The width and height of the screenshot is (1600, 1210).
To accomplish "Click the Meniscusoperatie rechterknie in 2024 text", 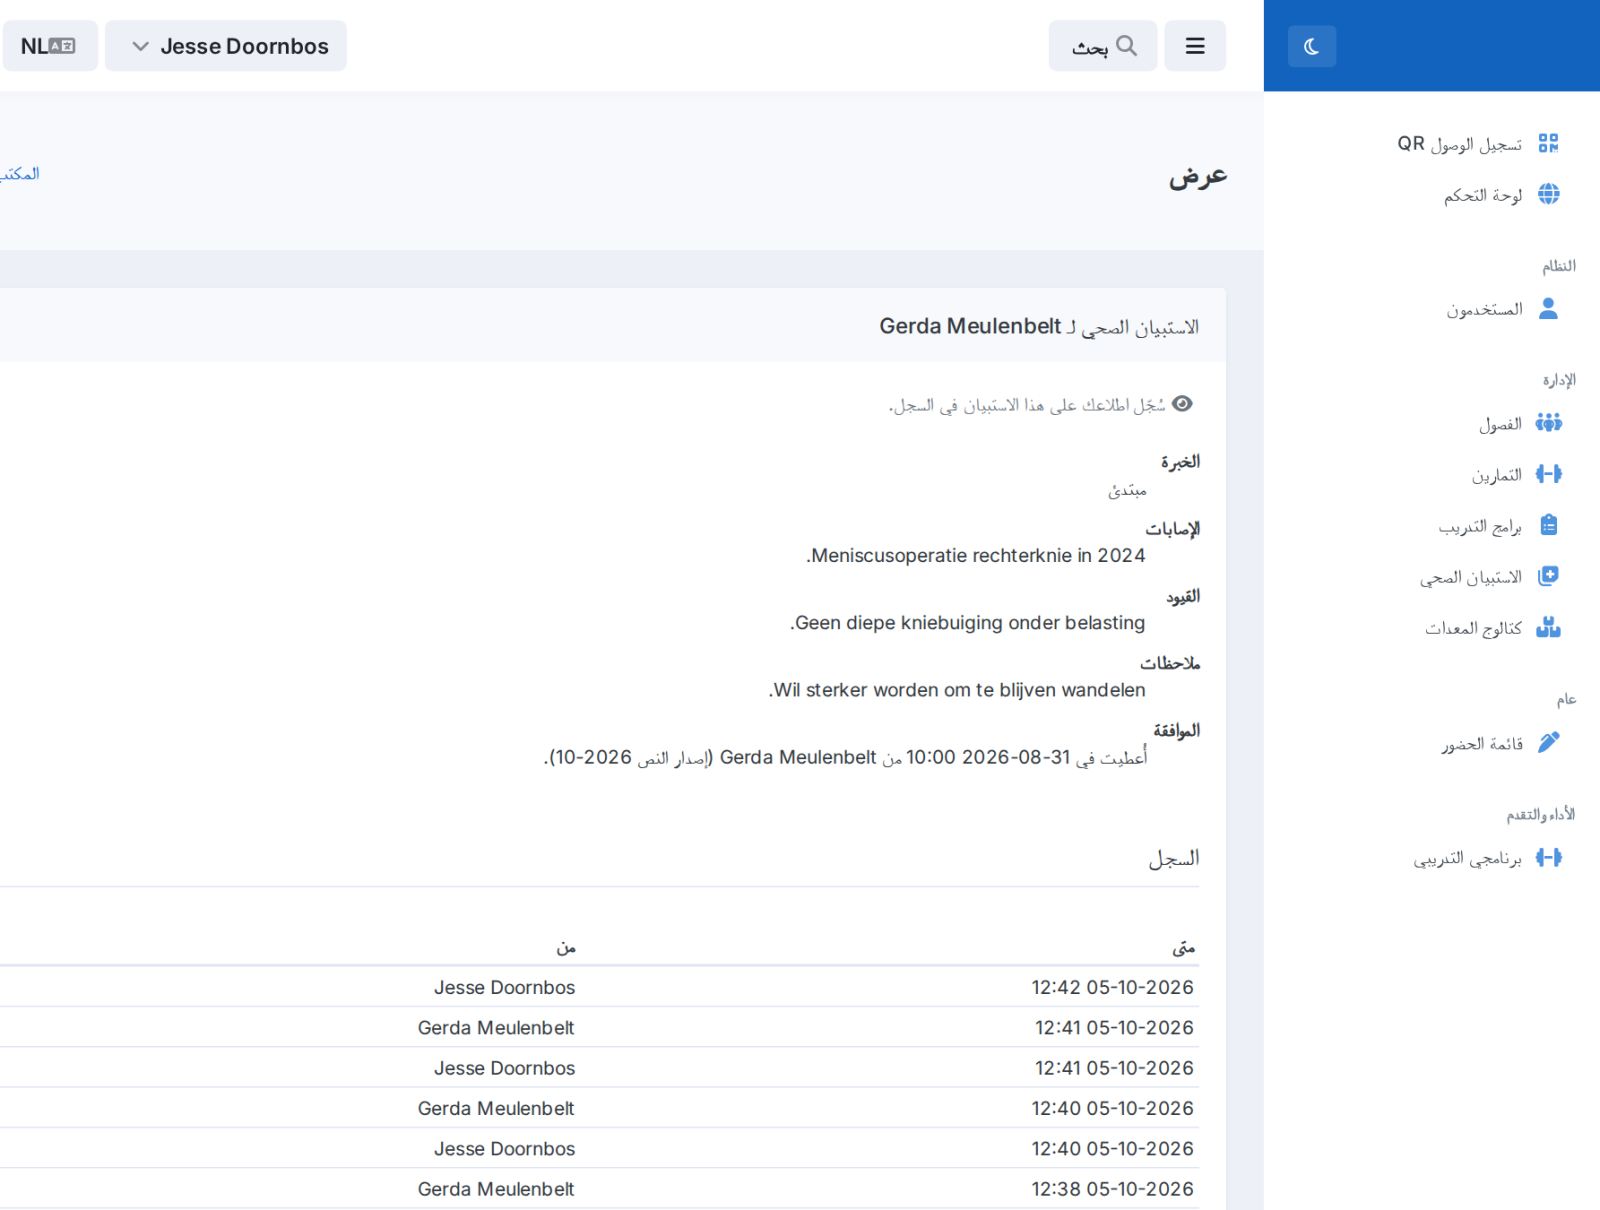I will click(x=975, y=556).
